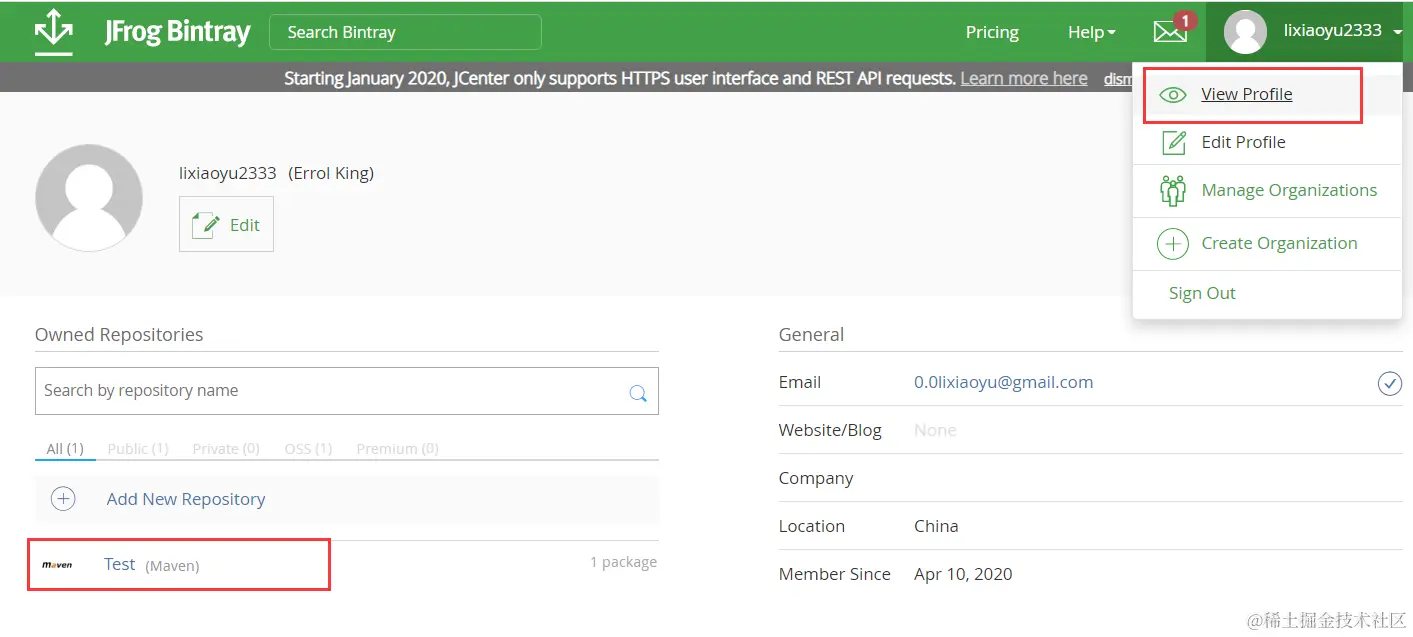Screen dimensions: 1413x637
Task: Choose Manage Organizations in the account menu
Action: 1289,190
